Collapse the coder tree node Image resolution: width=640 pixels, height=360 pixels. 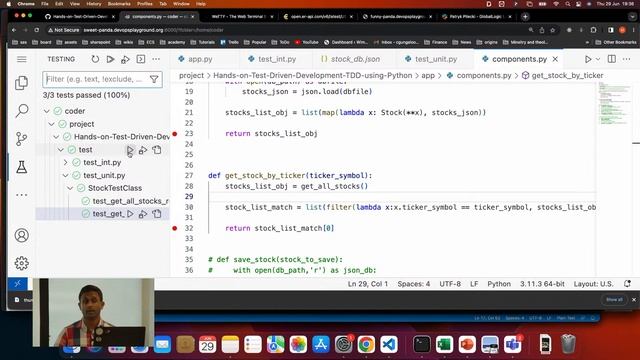(x=47, y=111)
